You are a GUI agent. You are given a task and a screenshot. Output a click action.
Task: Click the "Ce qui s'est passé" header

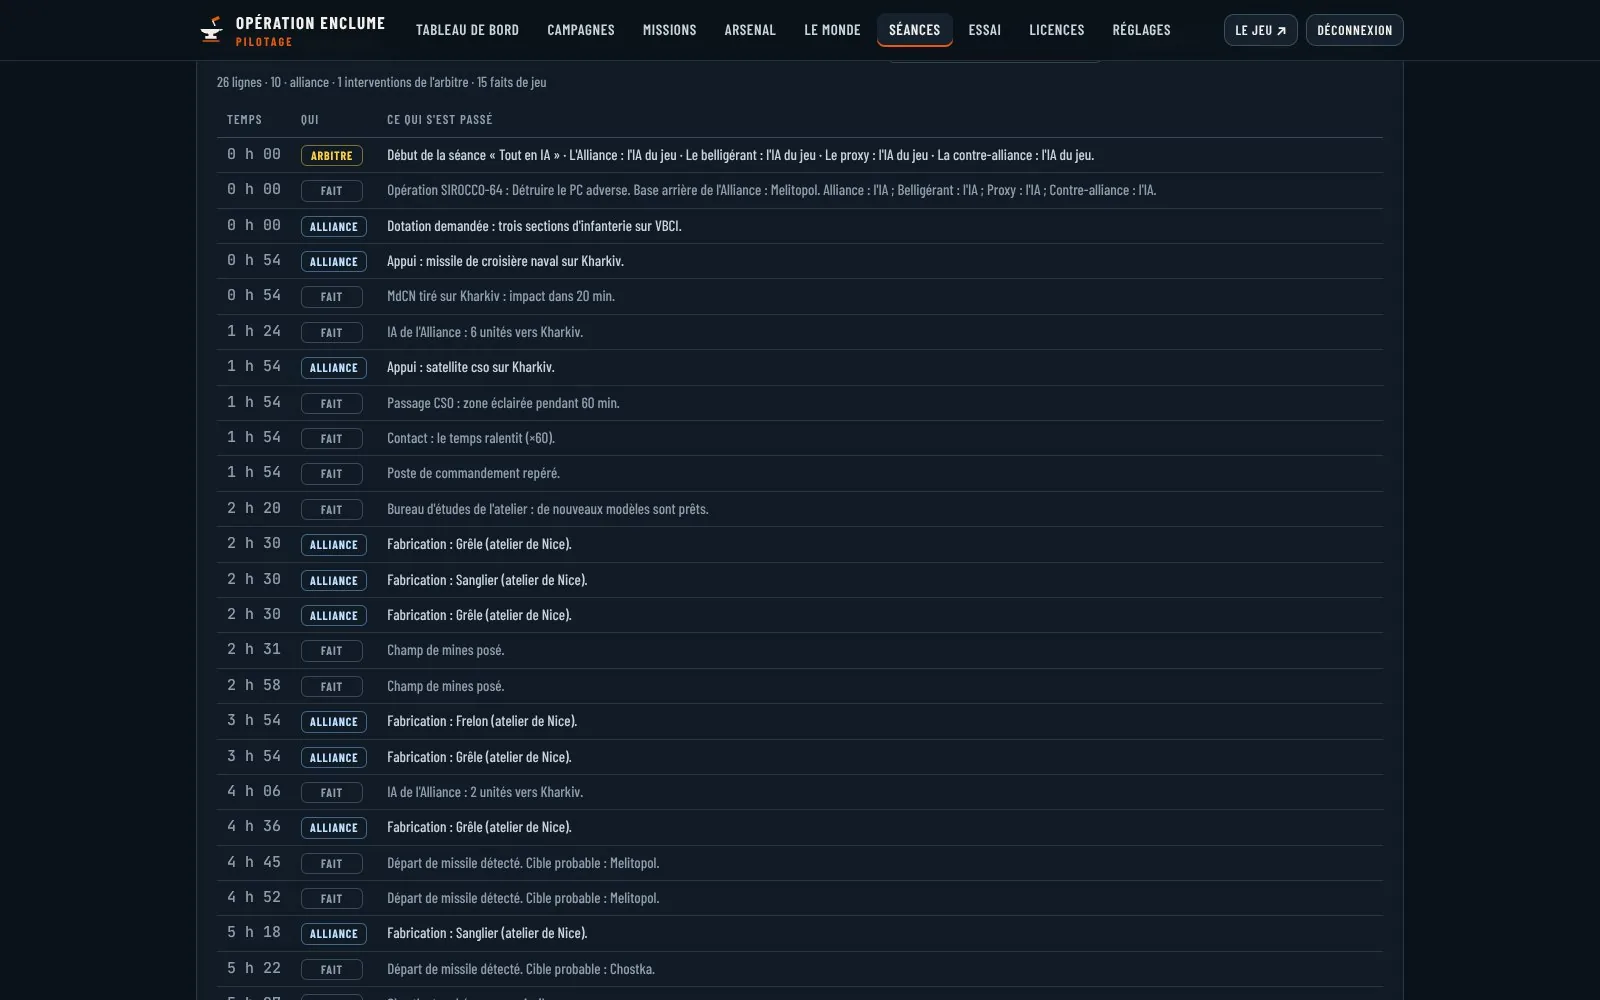(440, 120)
